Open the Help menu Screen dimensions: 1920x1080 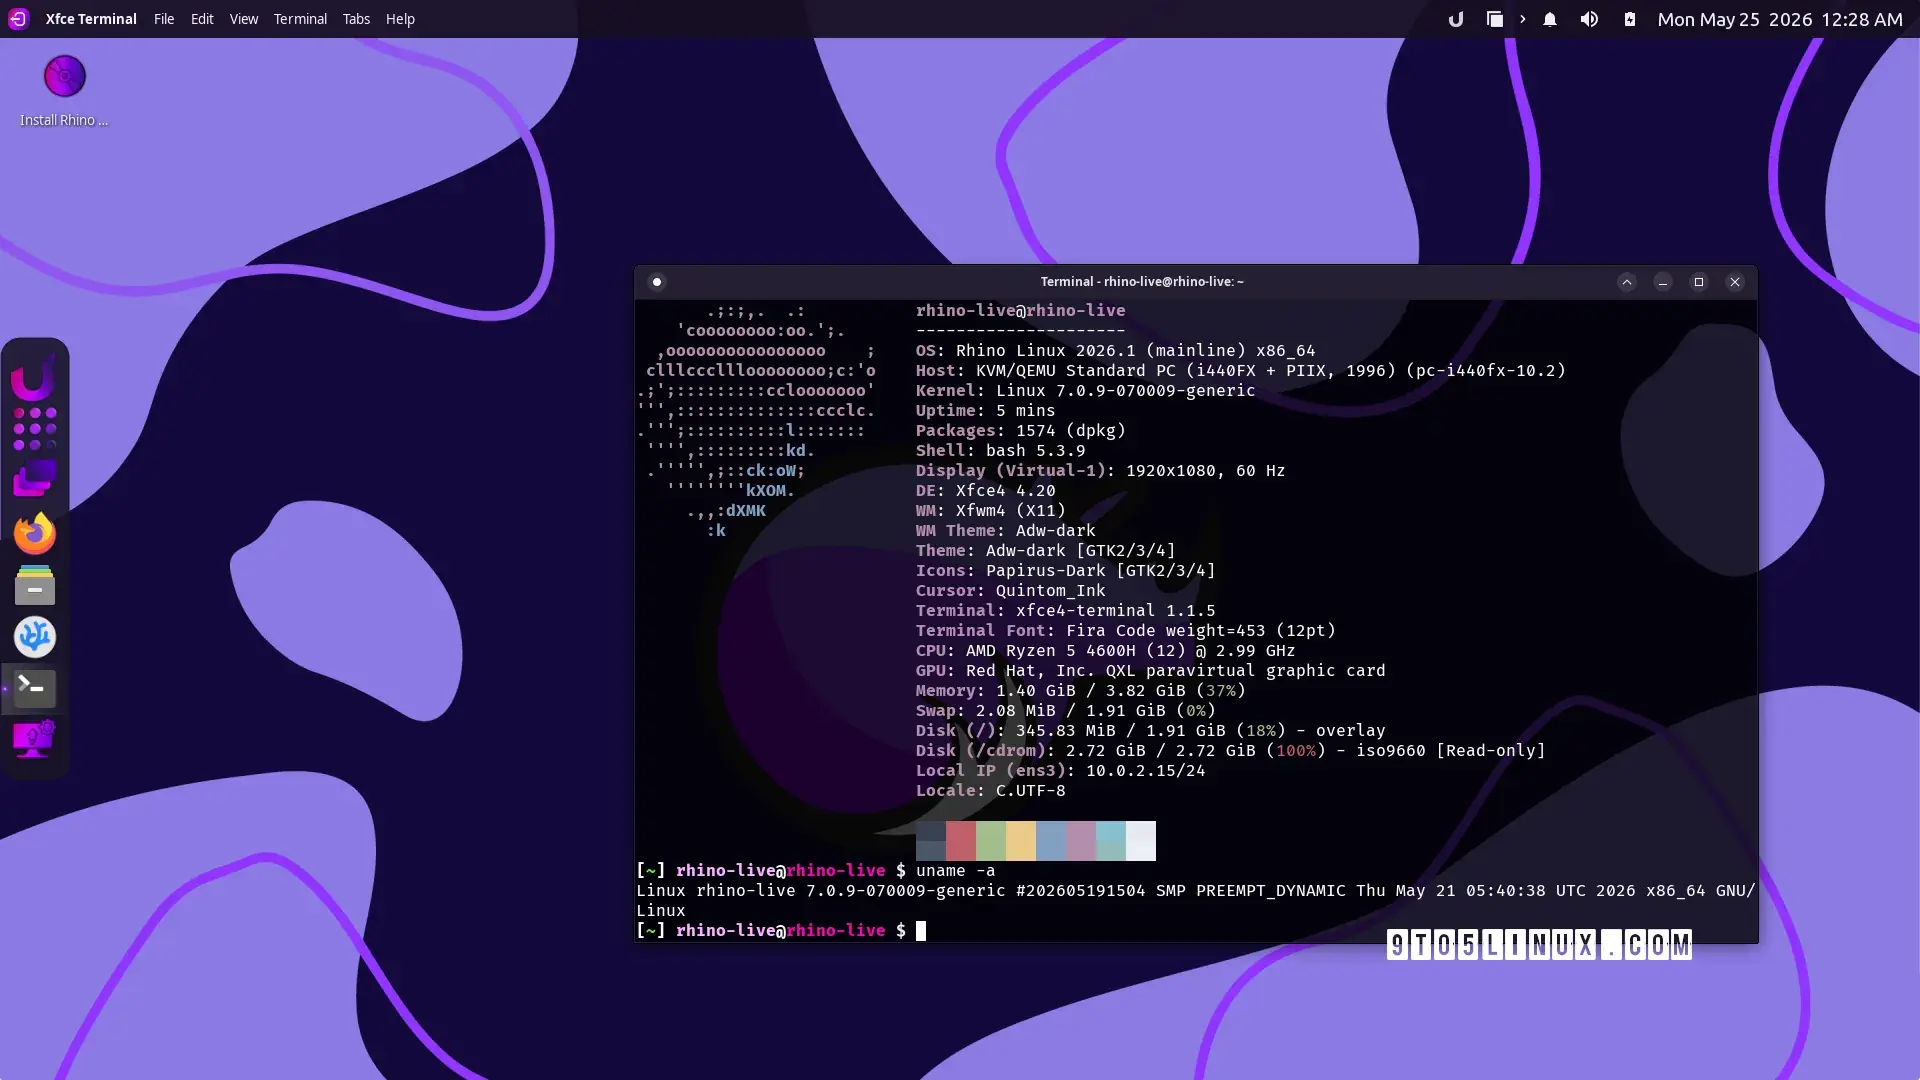pyautogui.click(x=400, y=19)
